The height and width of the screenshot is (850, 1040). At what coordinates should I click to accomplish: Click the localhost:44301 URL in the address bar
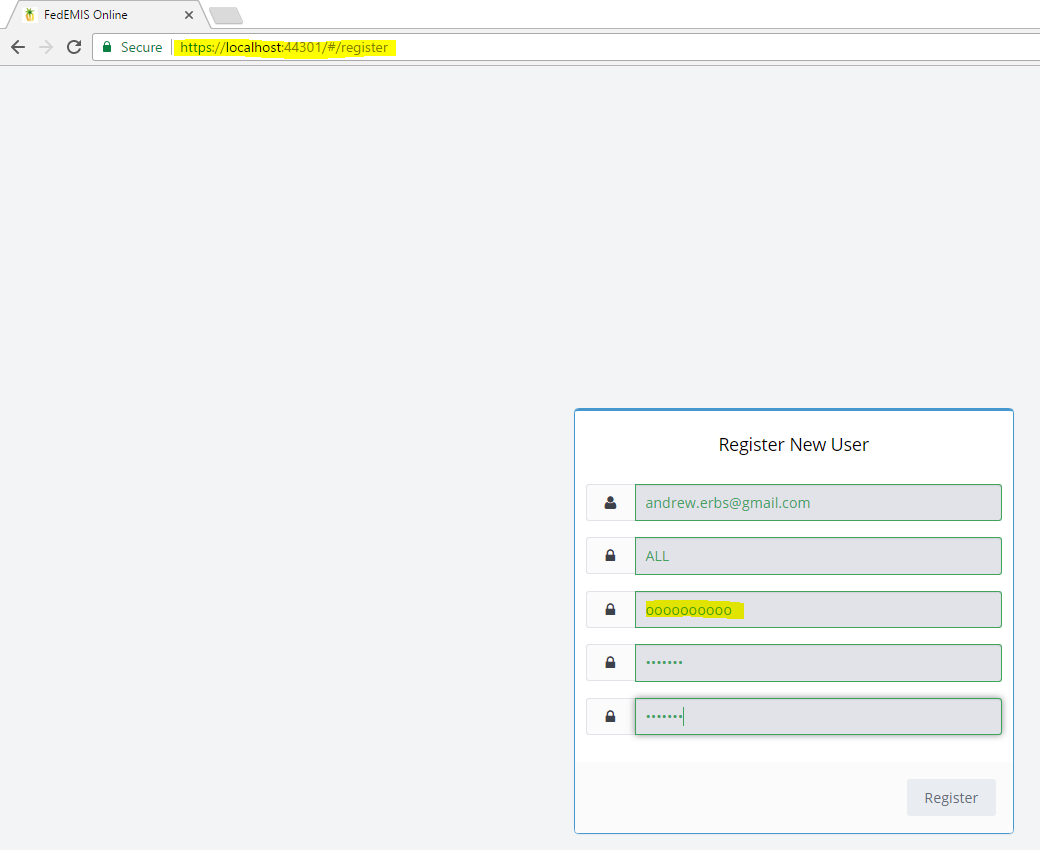284,47
